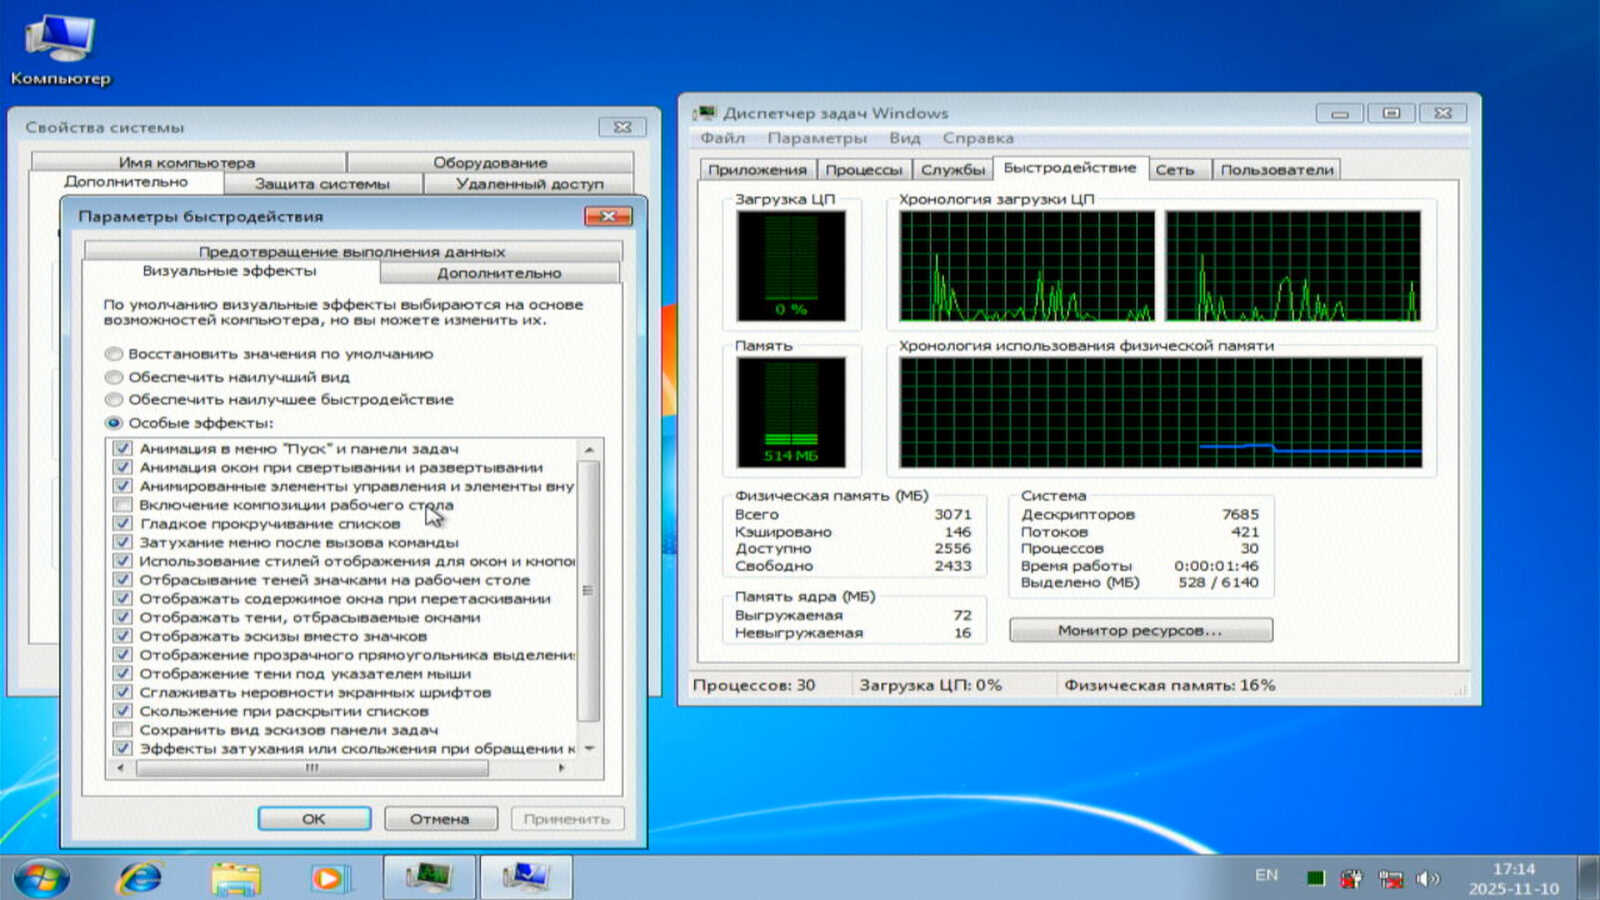Click the Монитор ресурсов button
This screenshot has height=900, width=1600.
(x=1140, y=630)
